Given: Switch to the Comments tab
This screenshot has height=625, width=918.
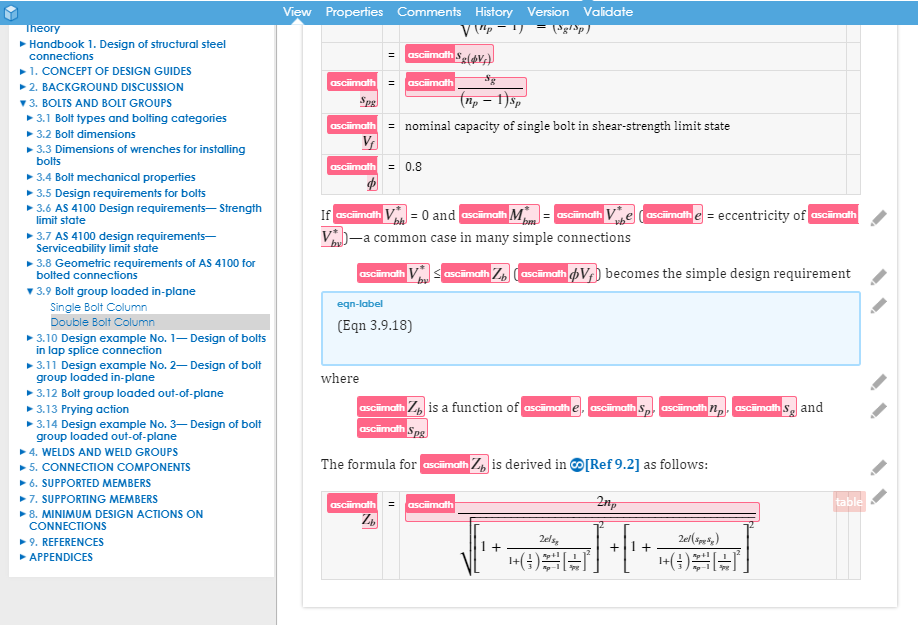Looking at the screenshot, I should (429, 11).
